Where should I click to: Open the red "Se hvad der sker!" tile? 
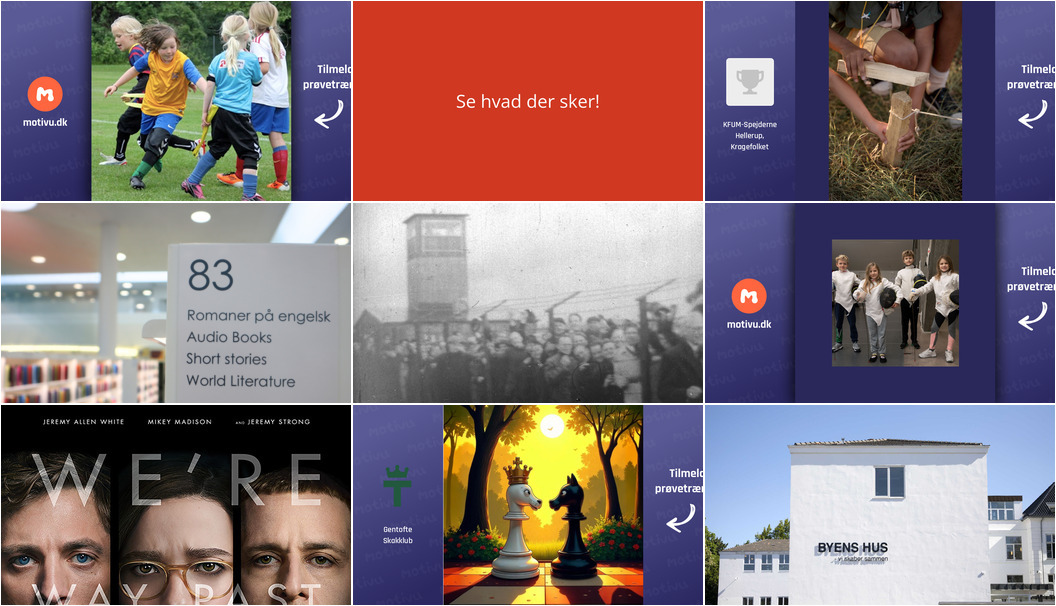[x=528, y=101]
